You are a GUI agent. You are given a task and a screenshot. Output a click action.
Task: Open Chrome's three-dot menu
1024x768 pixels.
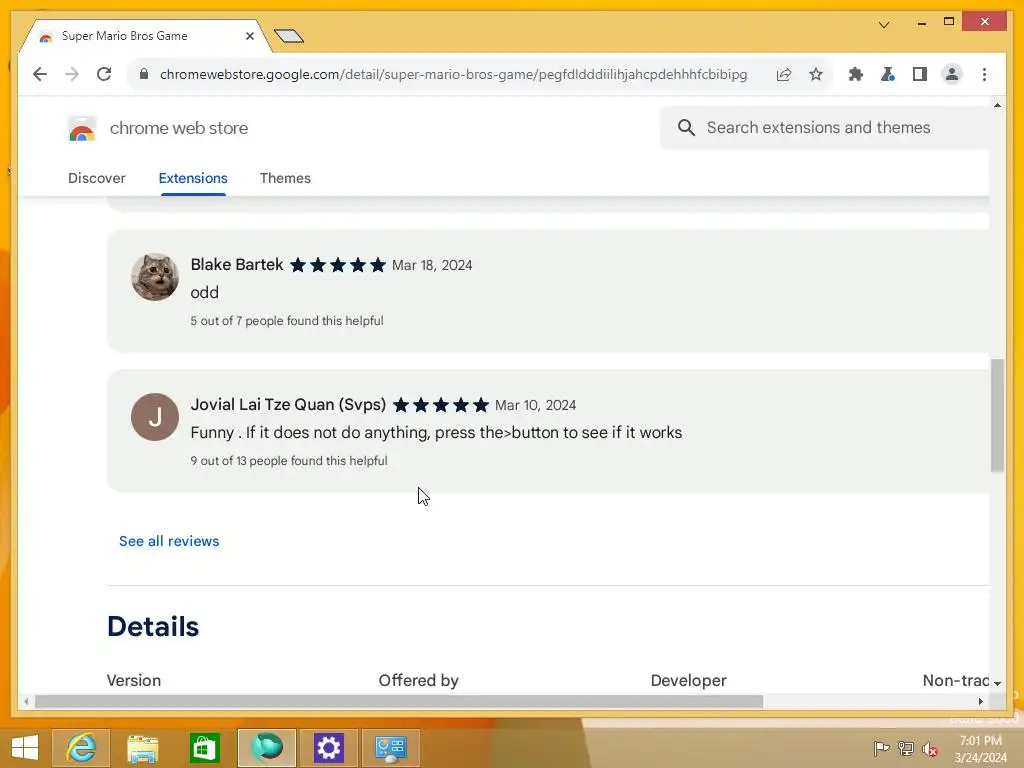point(984,74)
